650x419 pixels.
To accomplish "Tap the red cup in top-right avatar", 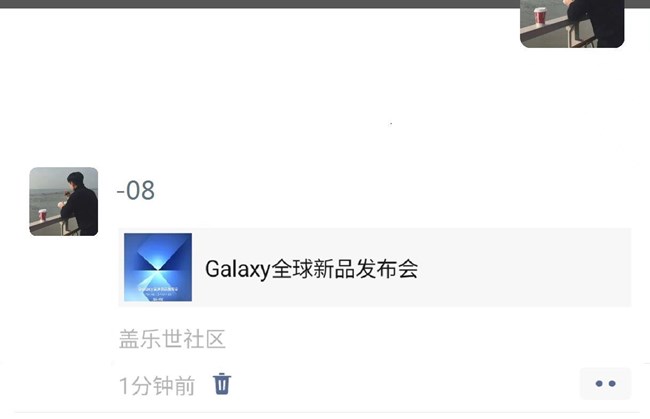I will tap(540, 16).
